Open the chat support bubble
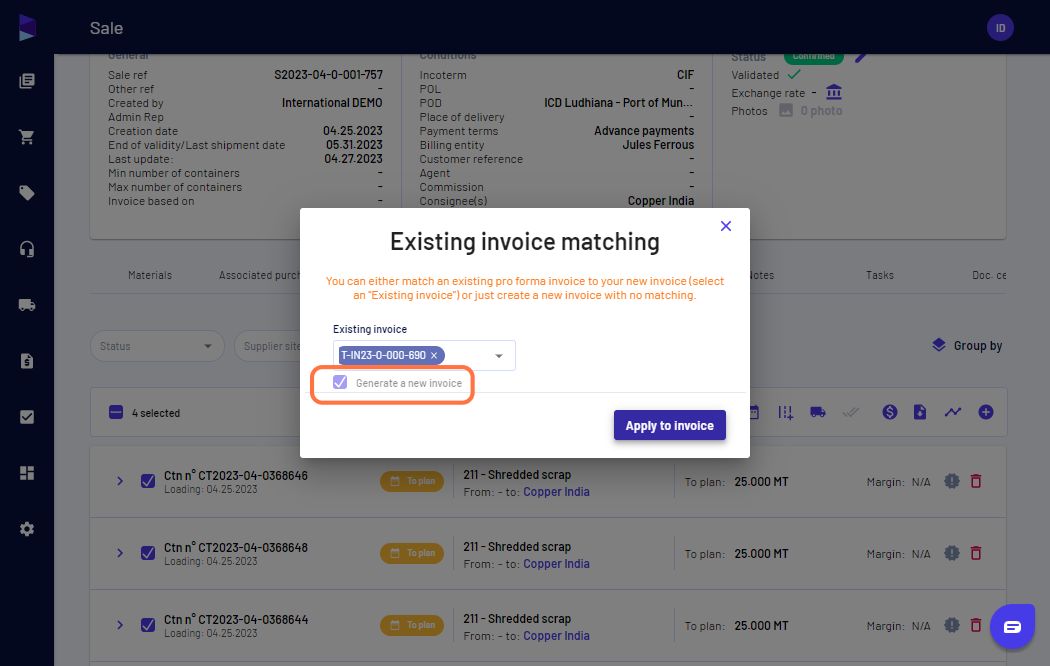The height and width of the screenshot is (666, 1050). [1012, 627]
